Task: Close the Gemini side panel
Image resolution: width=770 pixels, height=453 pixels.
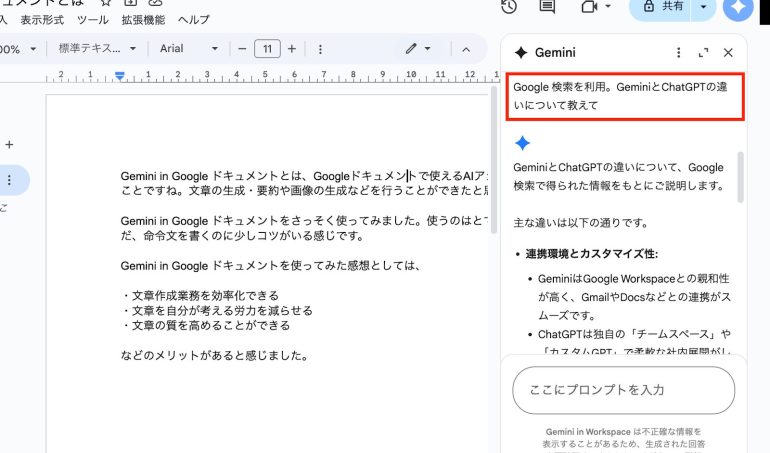Action: (728, 53)
